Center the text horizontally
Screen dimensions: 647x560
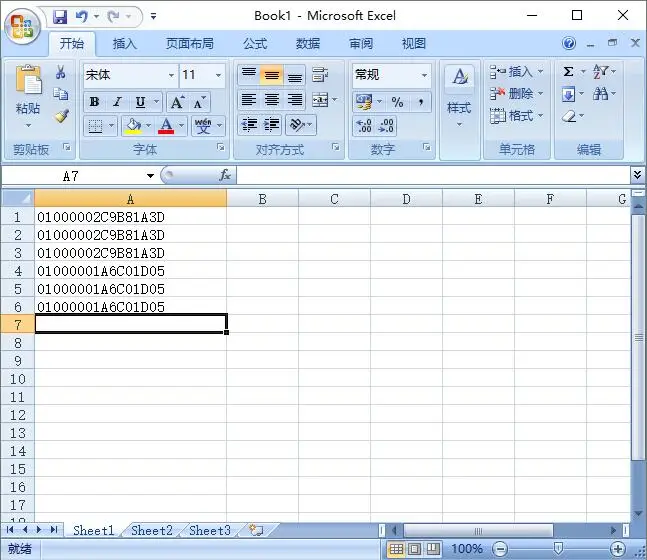click(272, 100)
